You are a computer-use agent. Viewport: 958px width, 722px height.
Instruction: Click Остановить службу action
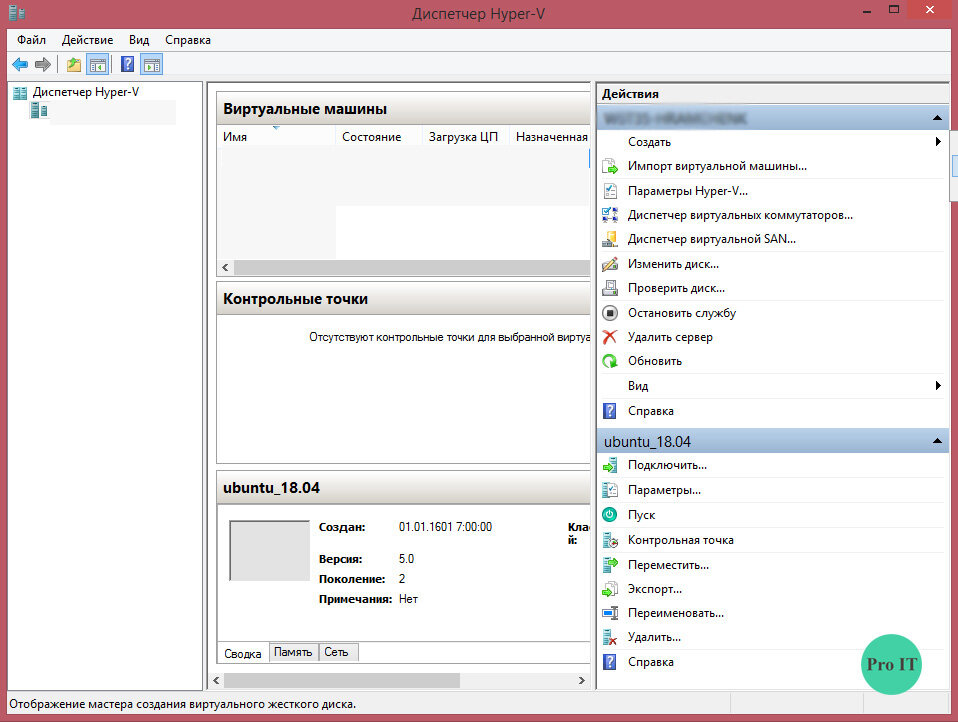682,313
